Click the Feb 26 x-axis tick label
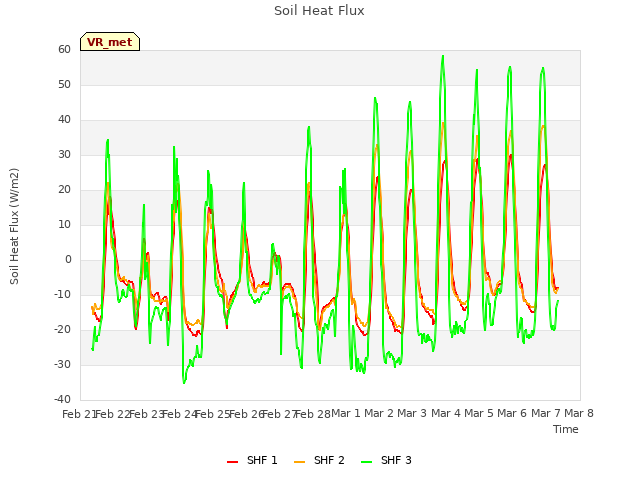Screen dimensions: 640x480 tap(246, 414)
